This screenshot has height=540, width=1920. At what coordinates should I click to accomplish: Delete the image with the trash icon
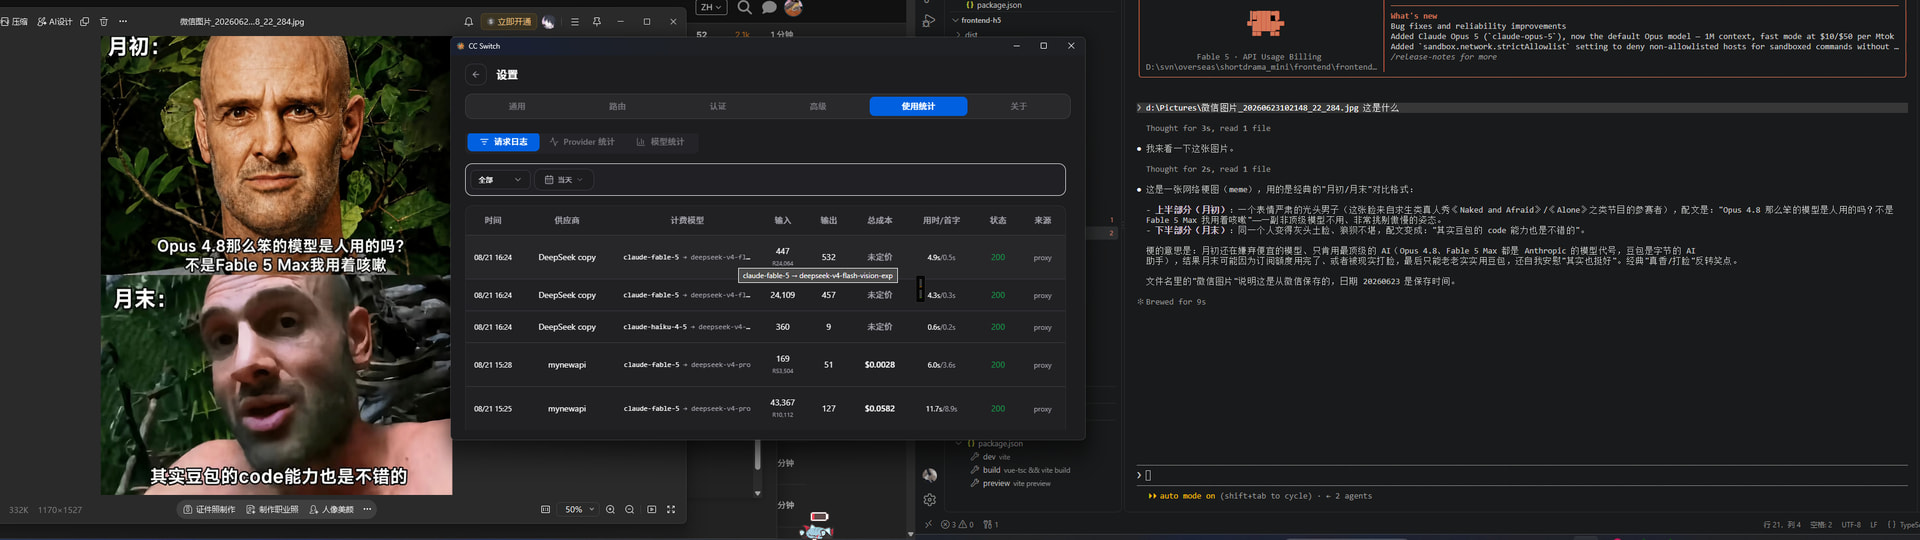coord(103,21)
